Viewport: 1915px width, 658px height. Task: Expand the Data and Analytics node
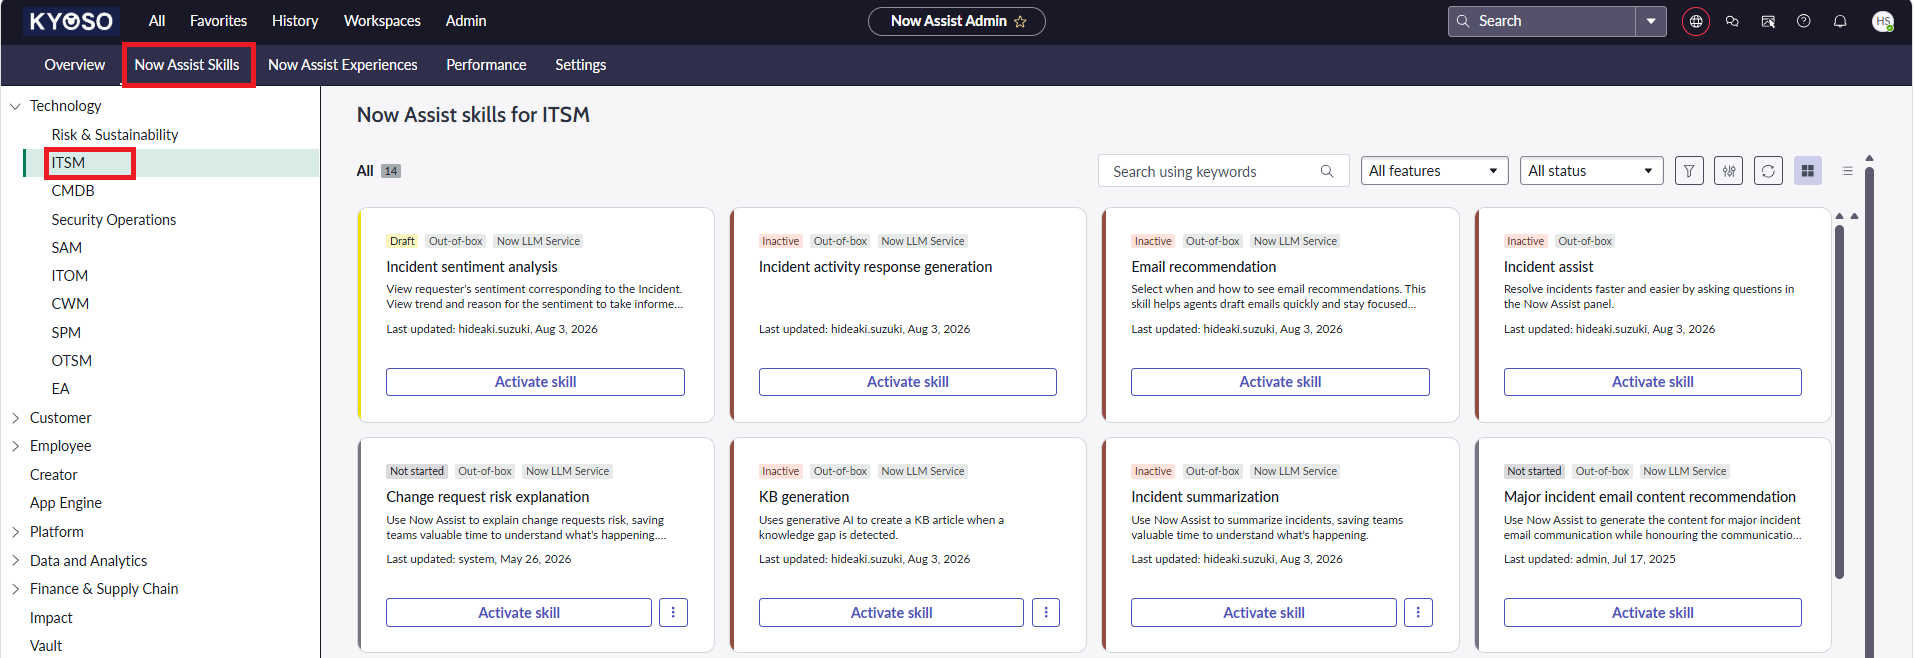[15, 561]
